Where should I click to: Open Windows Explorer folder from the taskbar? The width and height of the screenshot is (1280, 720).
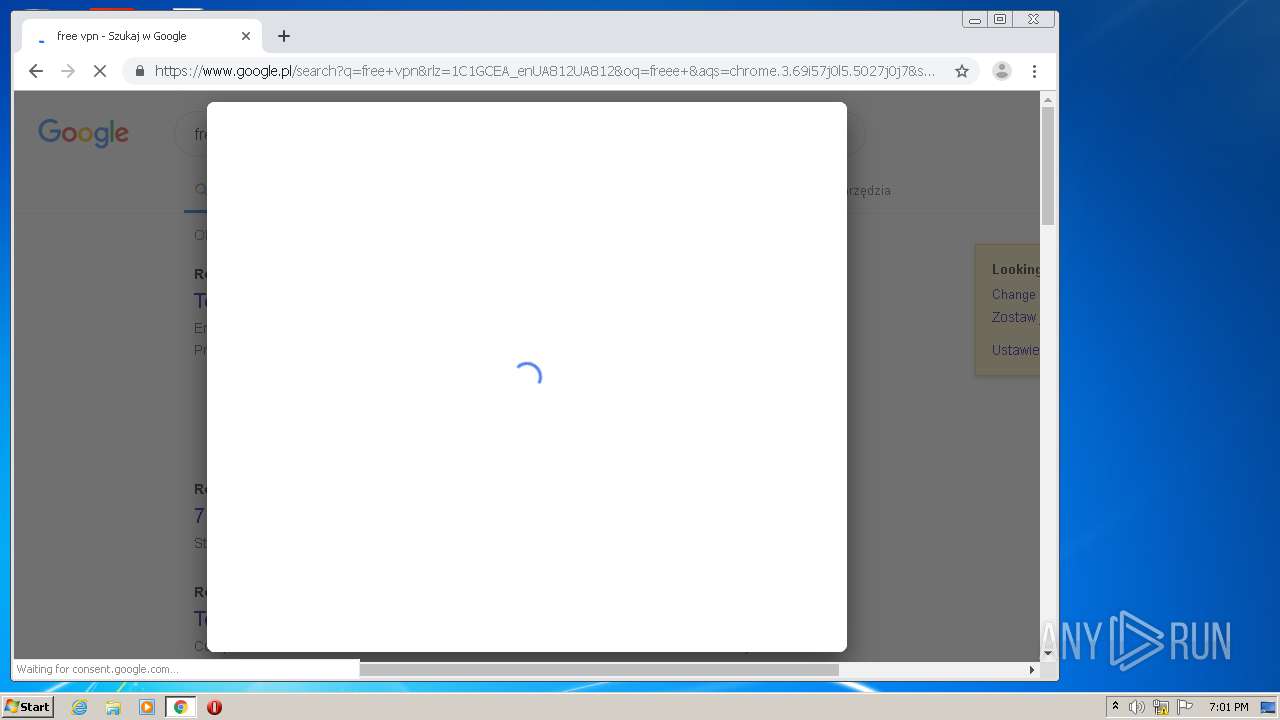113,707
